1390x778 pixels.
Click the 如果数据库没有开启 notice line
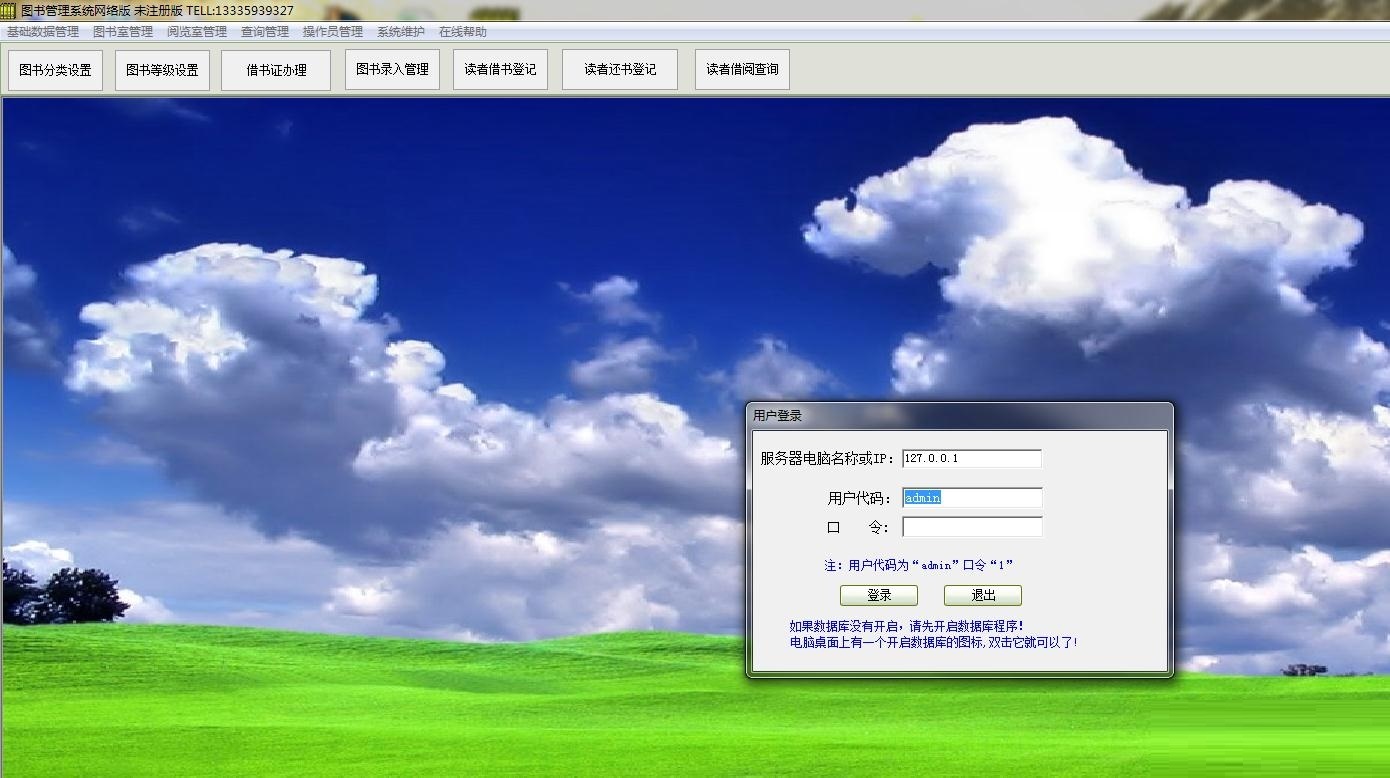906,626
